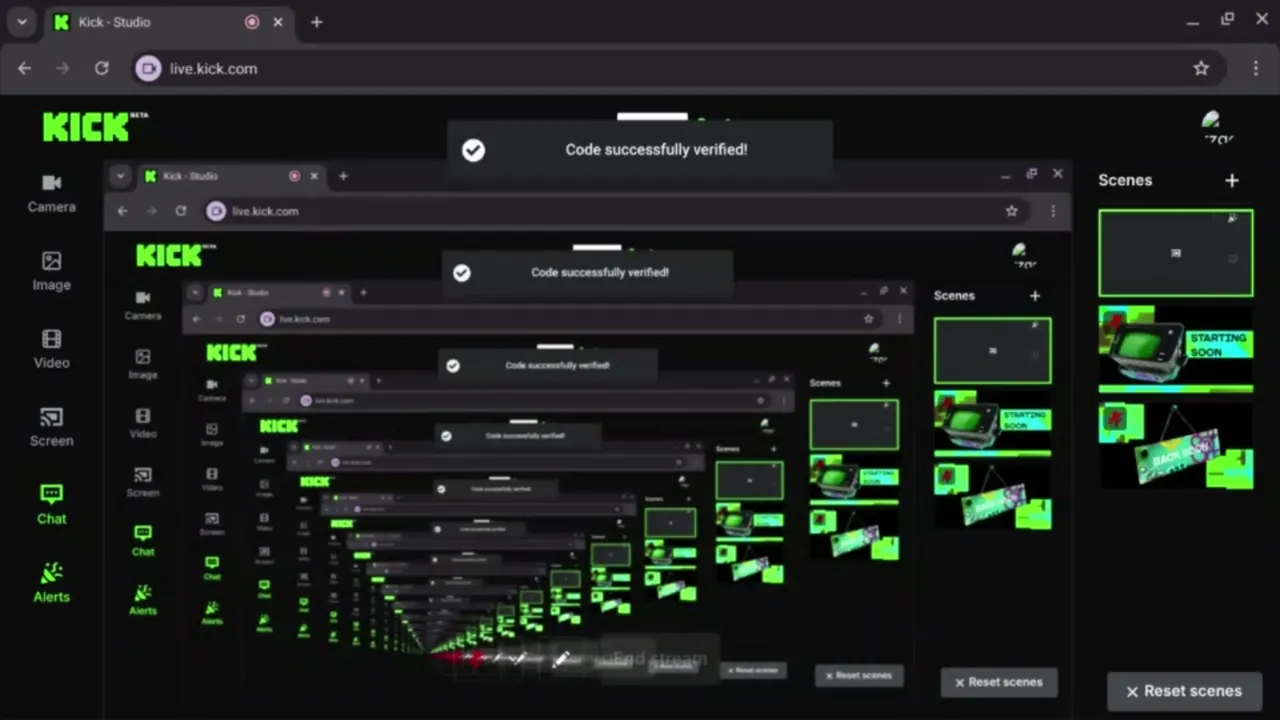Open the Image source in outer sidebar
Viewport: 1280px width, 720px height.
pyautogui.click(x=51, y=271)
